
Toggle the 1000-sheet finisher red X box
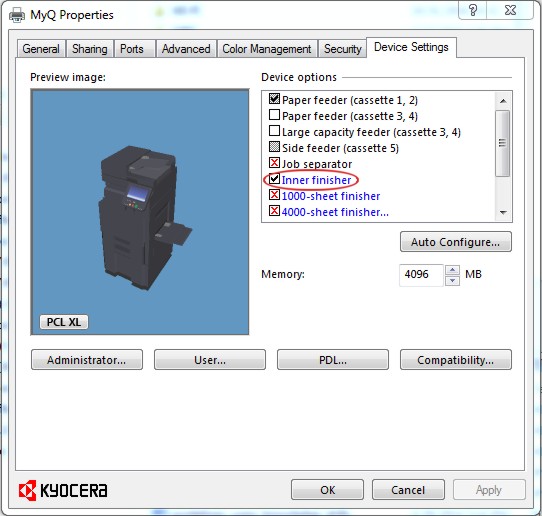(x=274, y=195)
